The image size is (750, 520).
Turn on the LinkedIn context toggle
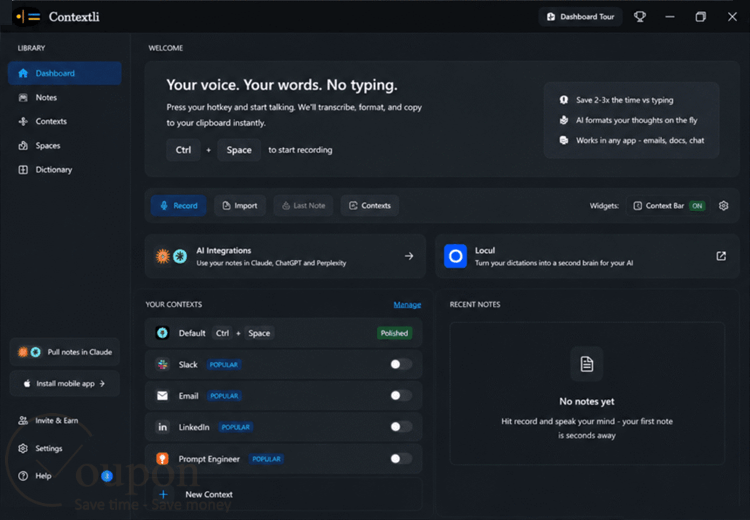click(x=401, y=427)
